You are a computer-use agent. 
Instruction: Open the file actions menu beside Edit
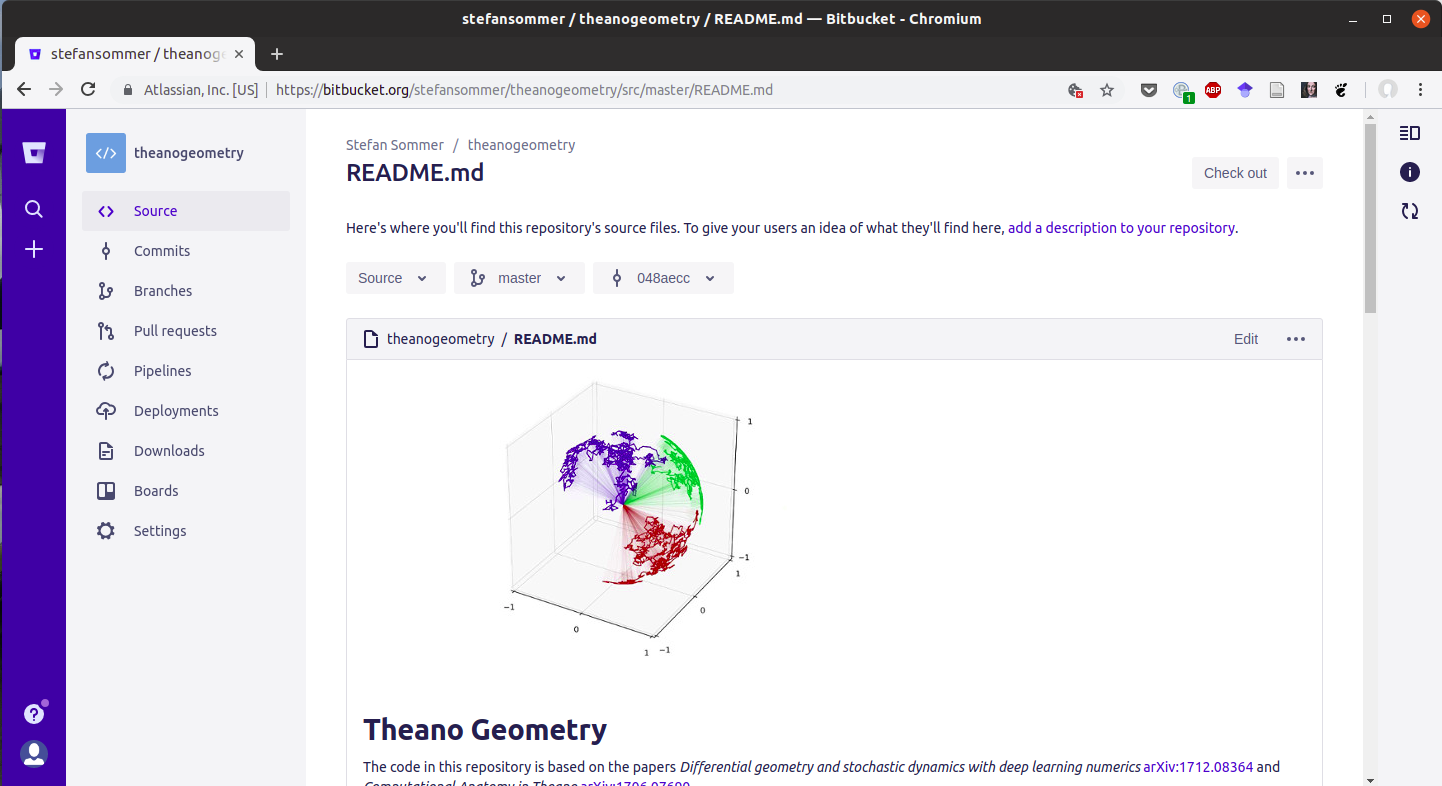[1296, 339]
